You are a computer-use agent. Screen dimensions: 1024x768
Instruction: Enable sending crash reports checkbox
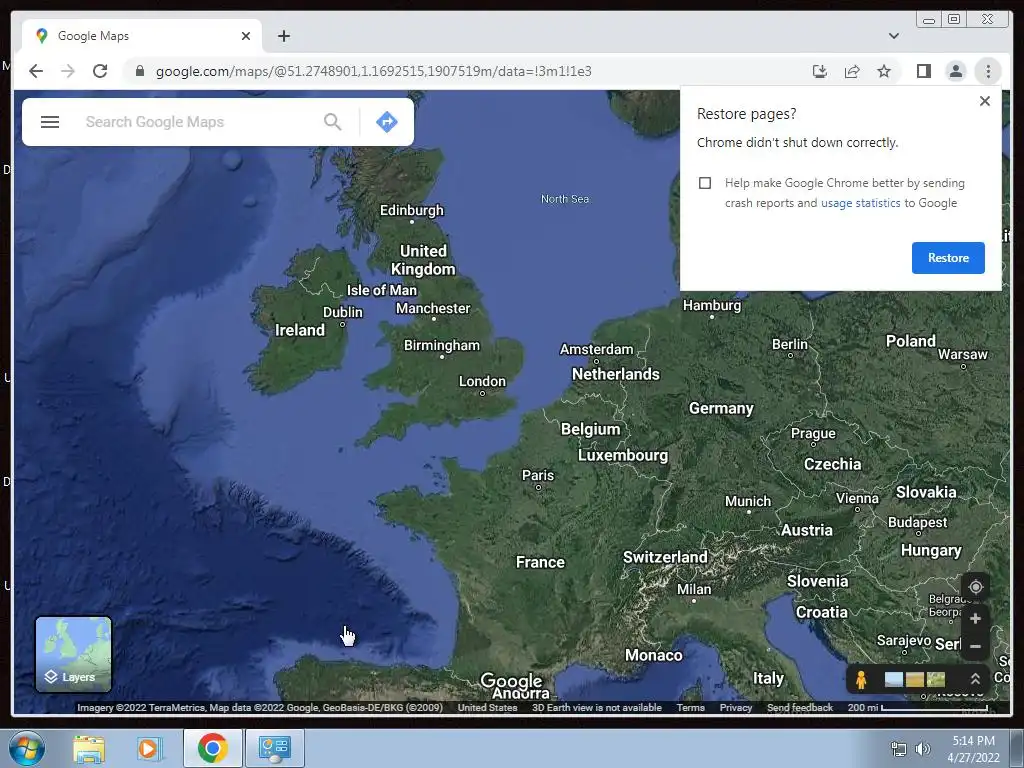point(705,183)
